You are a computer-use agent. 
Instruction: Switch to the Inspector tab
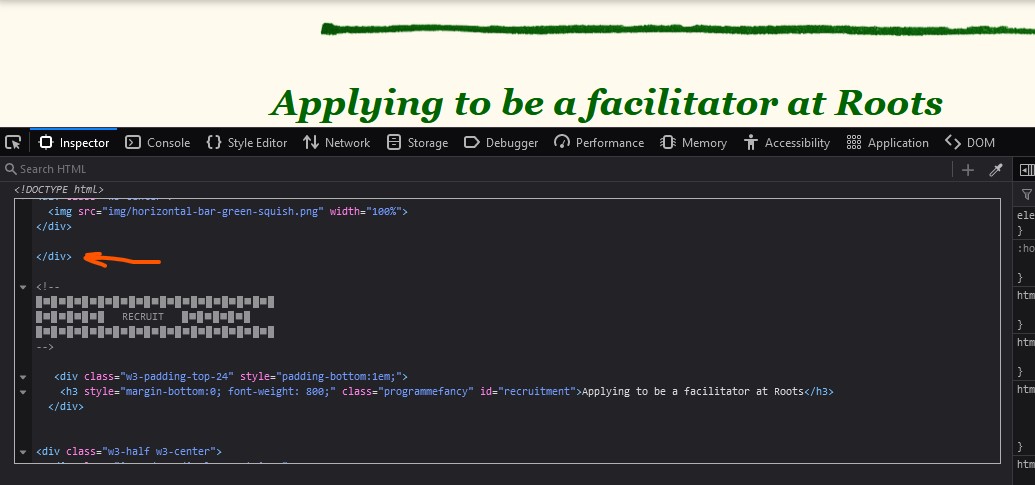[73, 143]
